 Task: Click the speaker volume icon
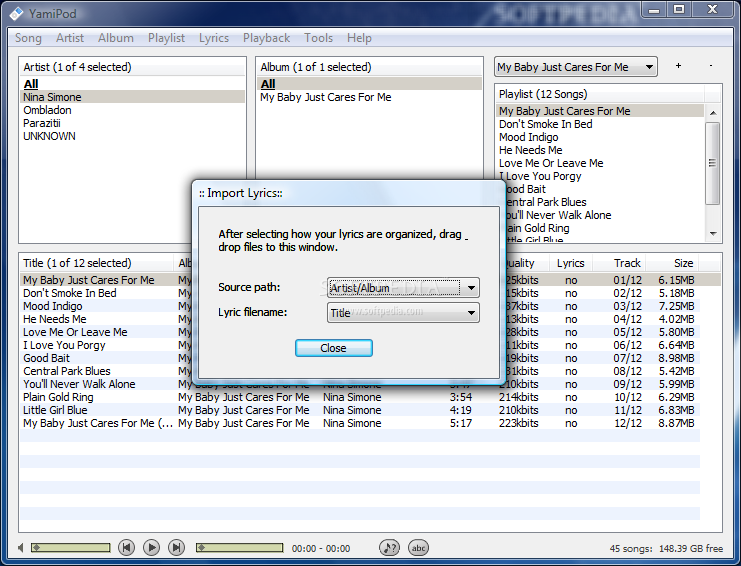(20, 548)
